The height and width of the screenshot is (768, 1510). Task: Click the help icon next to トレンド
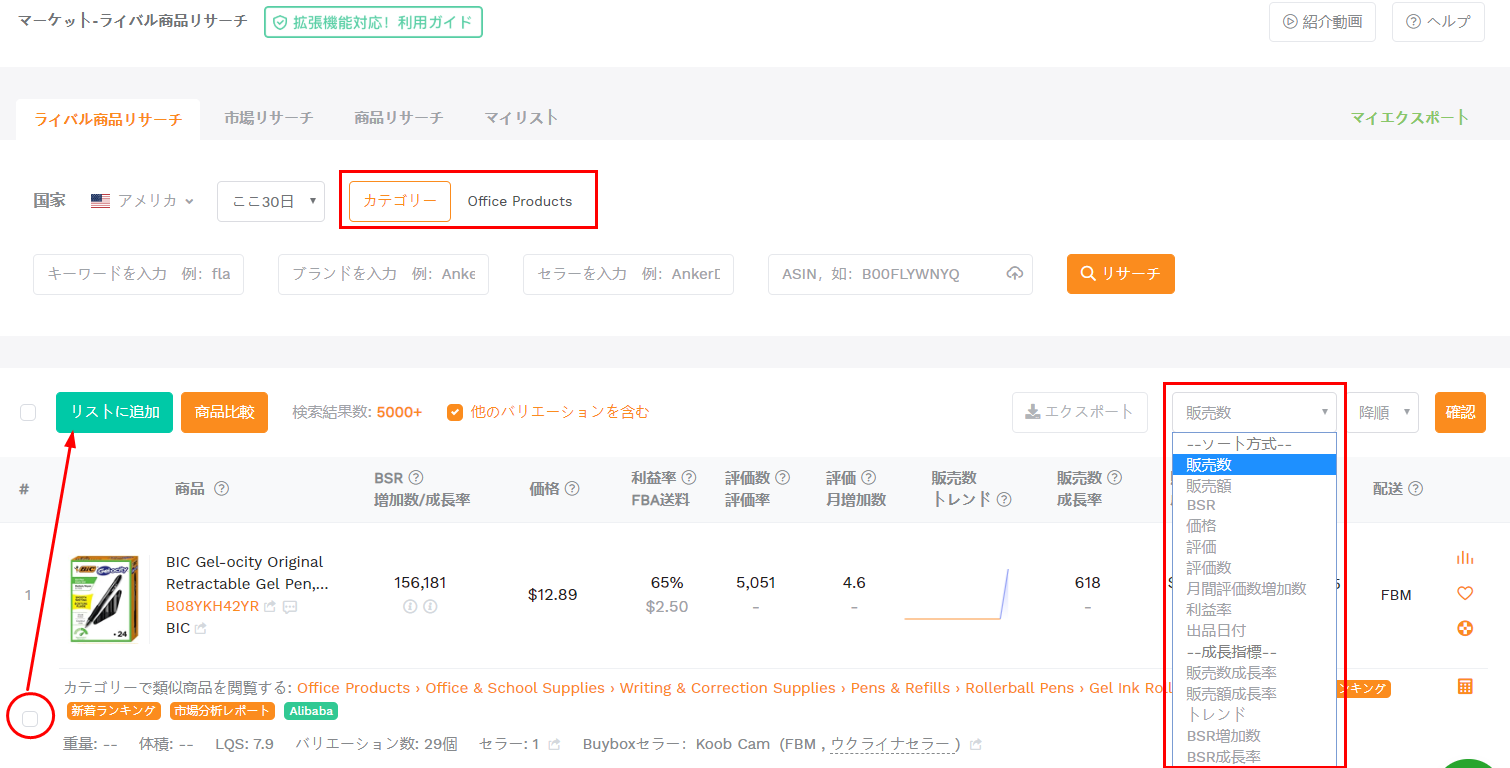coord(1004,499)
